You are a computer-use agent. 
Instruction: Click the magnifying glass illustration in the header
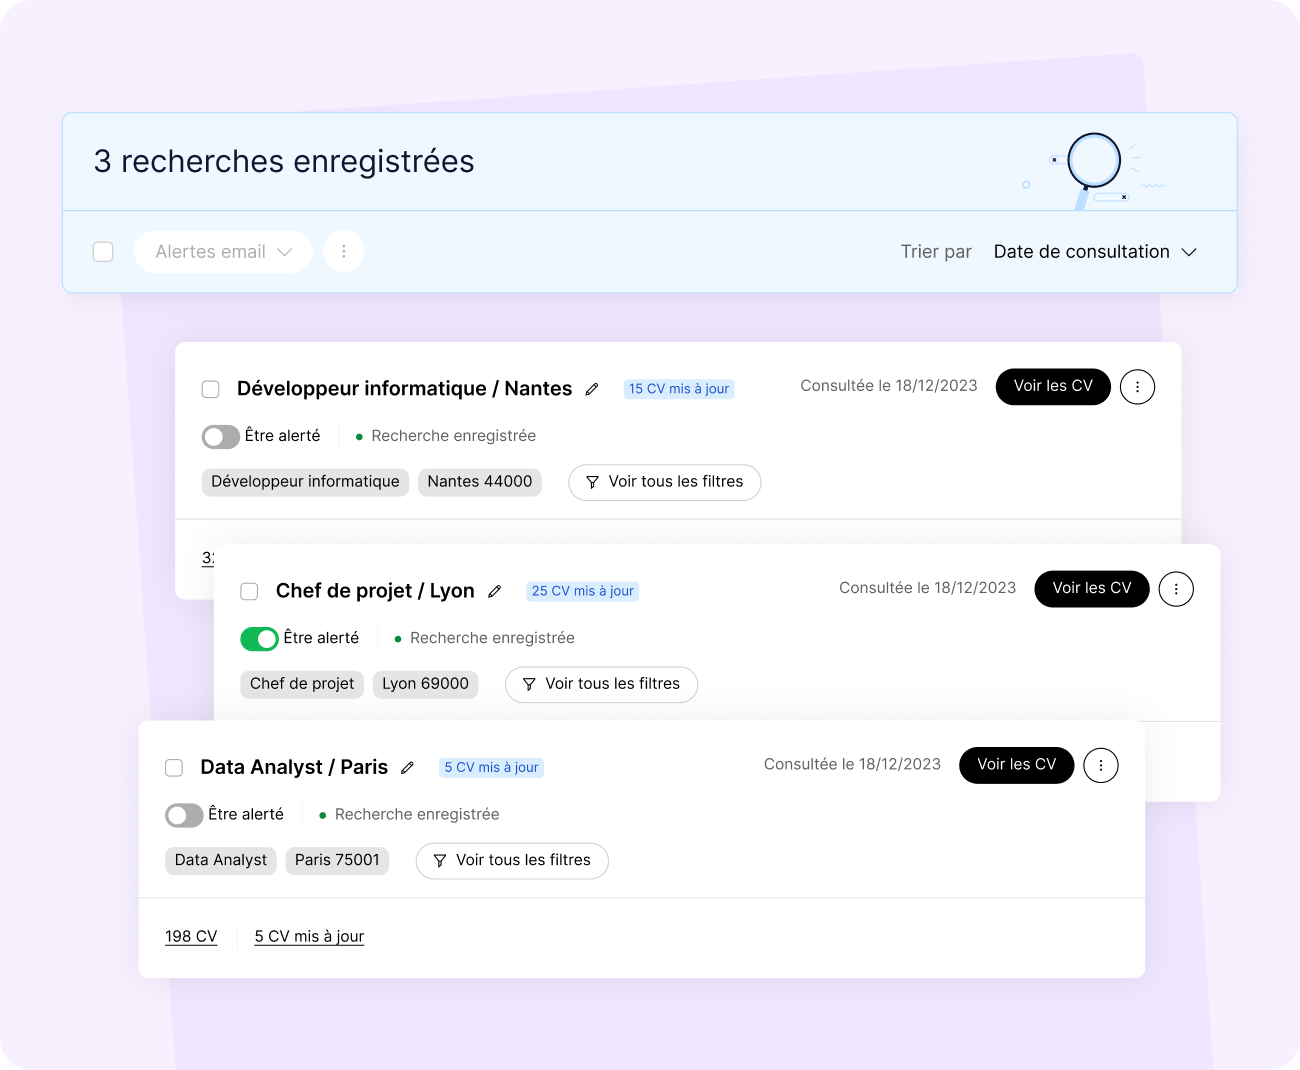point(1094,159)
